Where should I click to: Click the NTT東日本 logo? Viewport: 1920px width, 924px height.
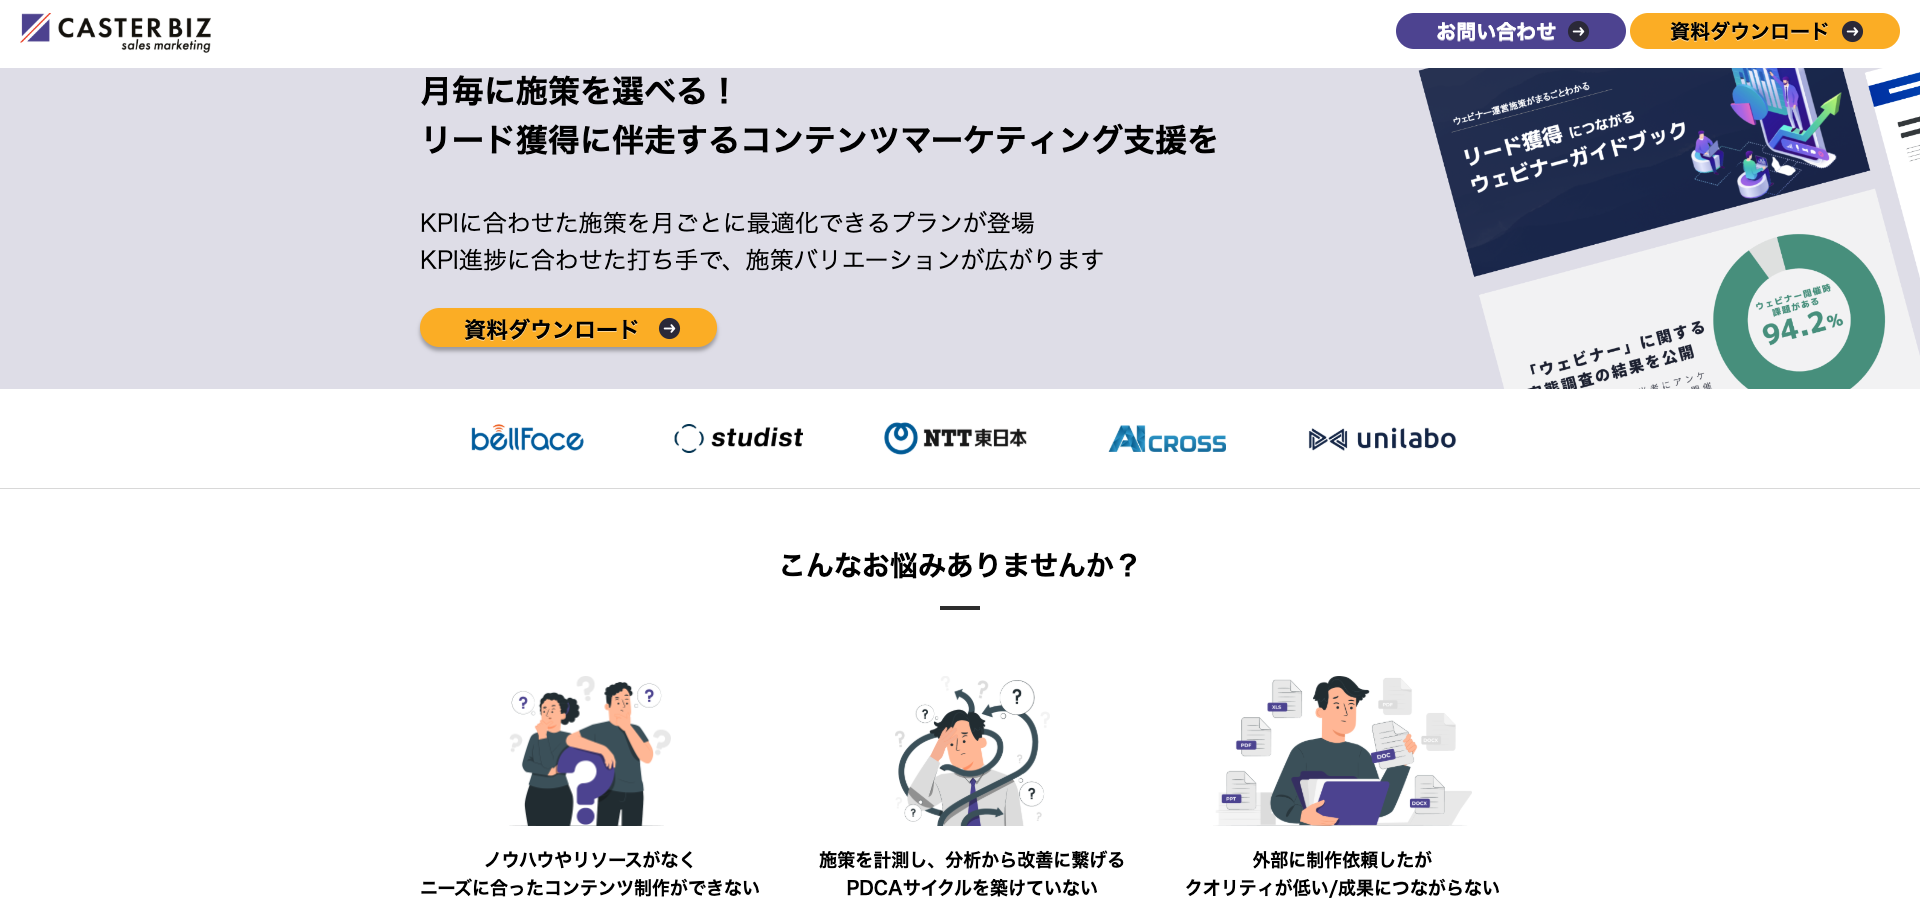[955, 438]
